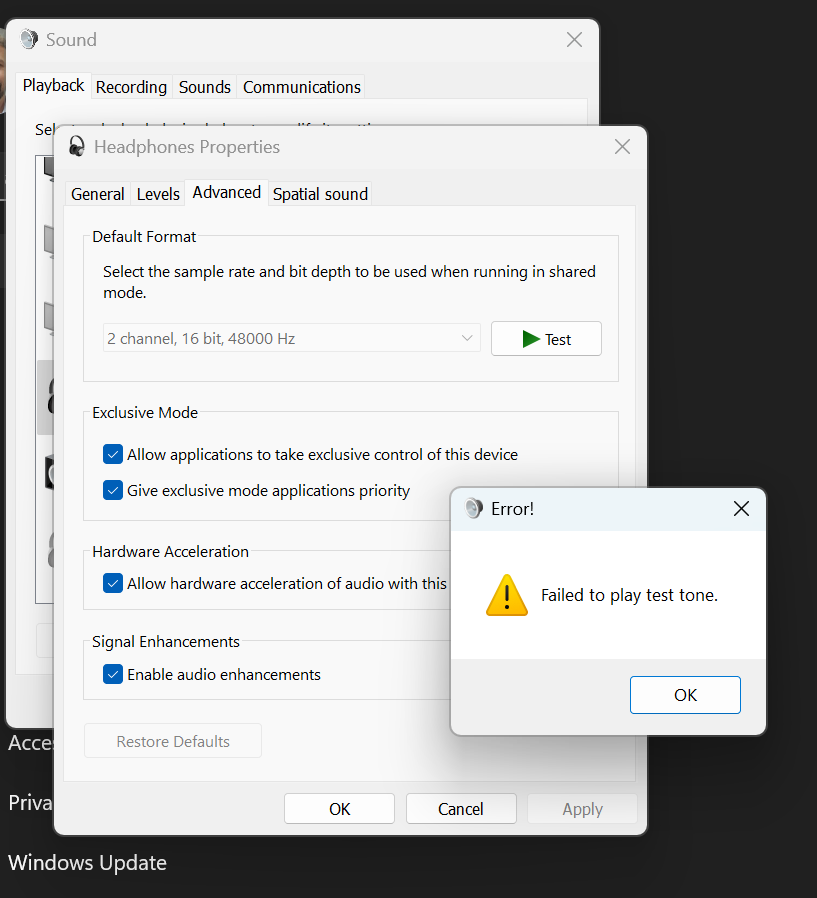The image size is (817, 898).
Task: Switch to the Recording tab
Action: pos(131,87)
